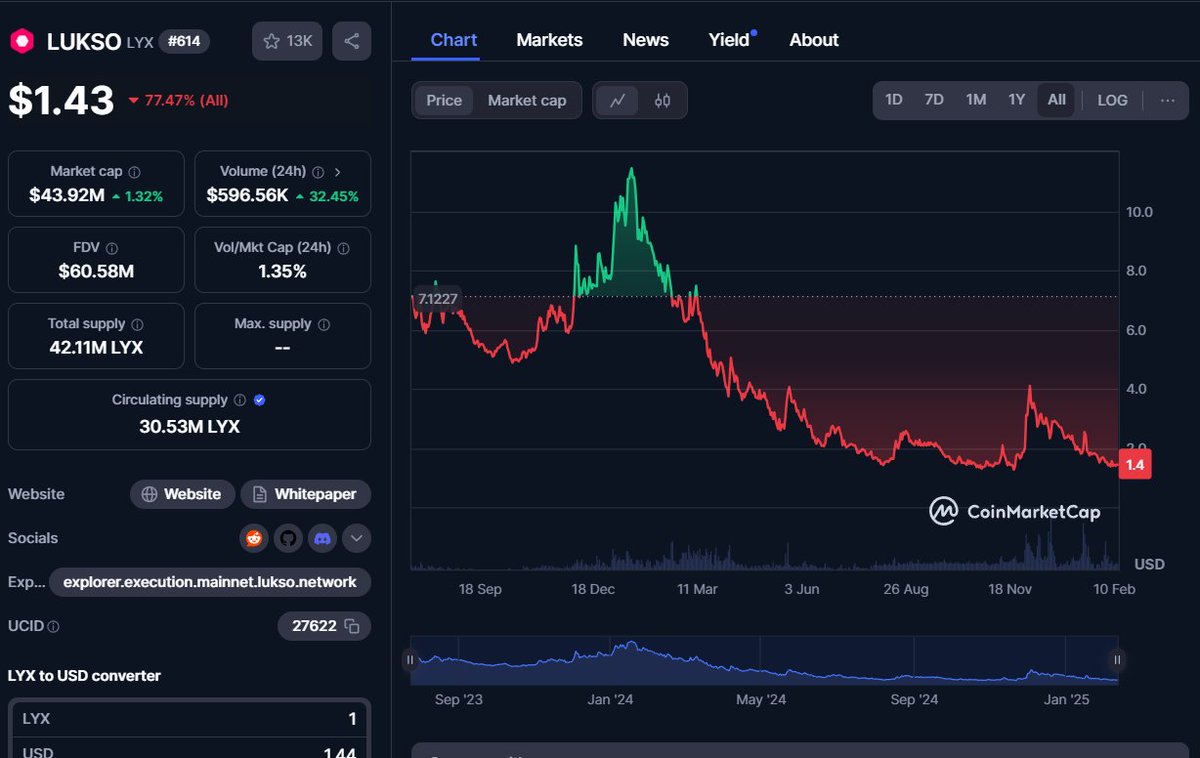Image resolution: width=1200 pixels, height=758 pixels.
Task: Click the $1.43 price text
Action: [x=61, y=101]
